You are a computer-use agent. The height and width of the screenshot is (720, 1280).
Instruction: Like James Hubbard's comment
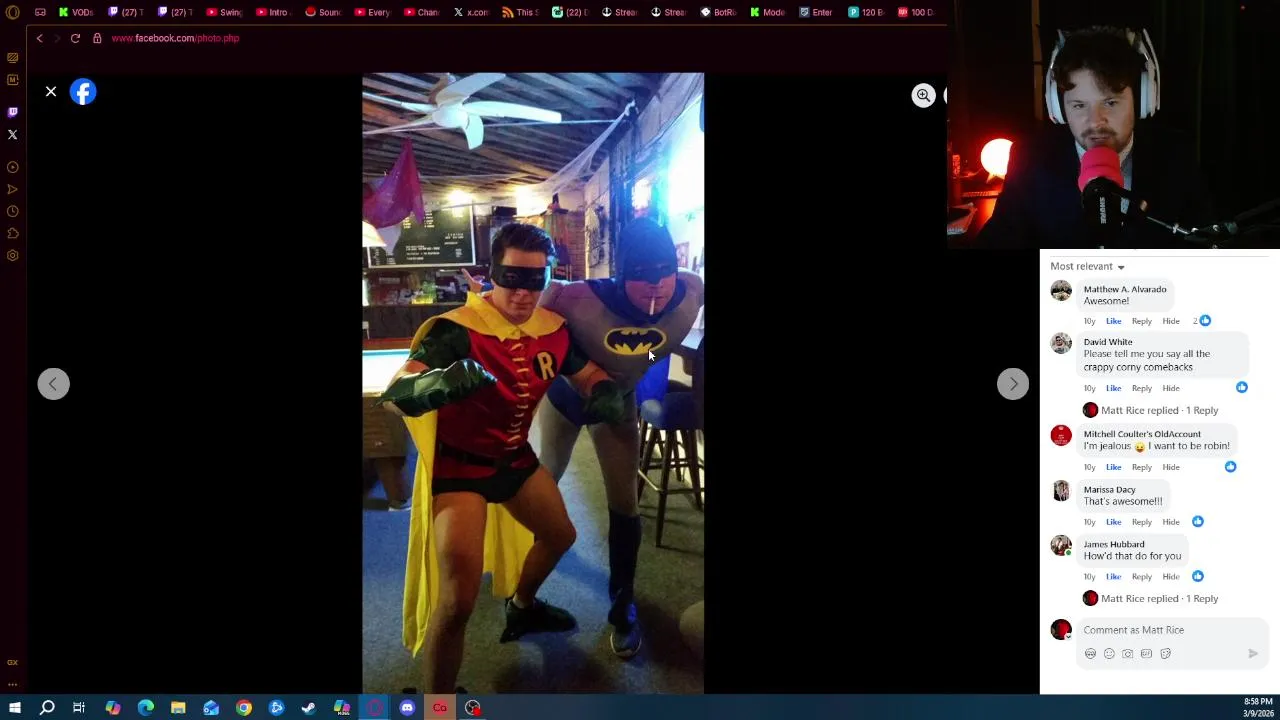(x=1113, y=577)
